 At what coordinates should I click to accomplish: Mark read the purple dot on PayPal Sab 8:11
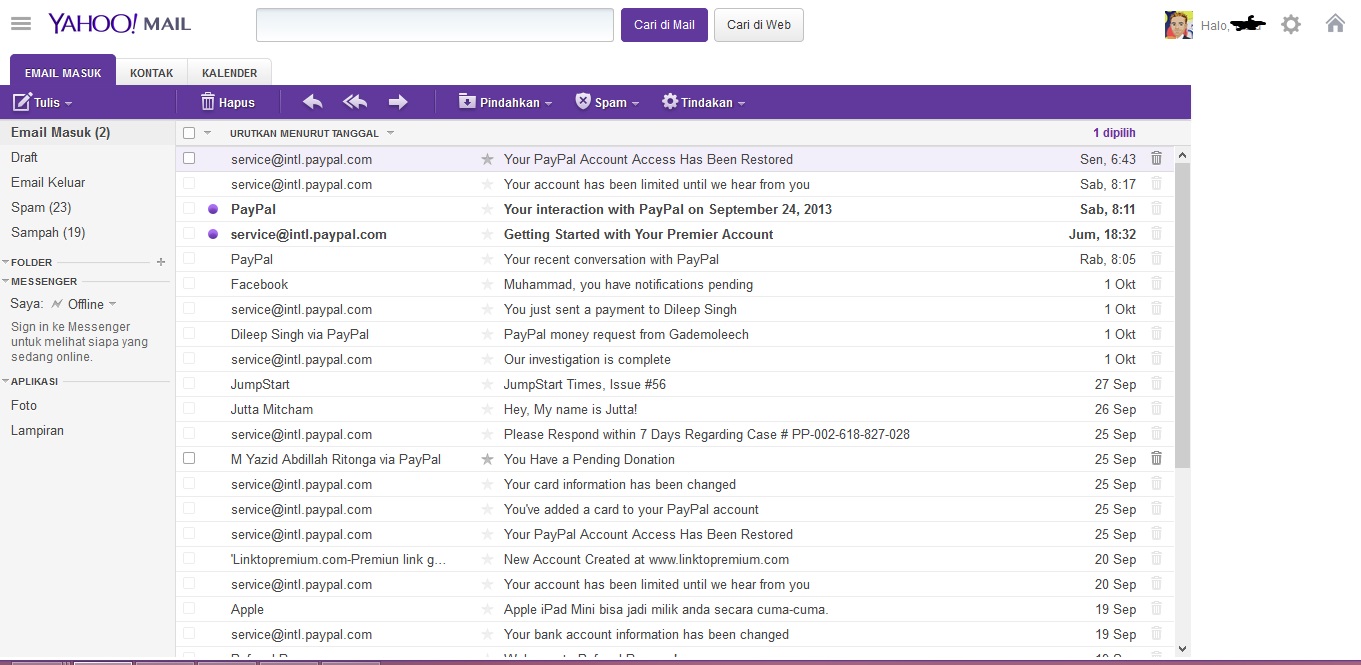(212, 209)
